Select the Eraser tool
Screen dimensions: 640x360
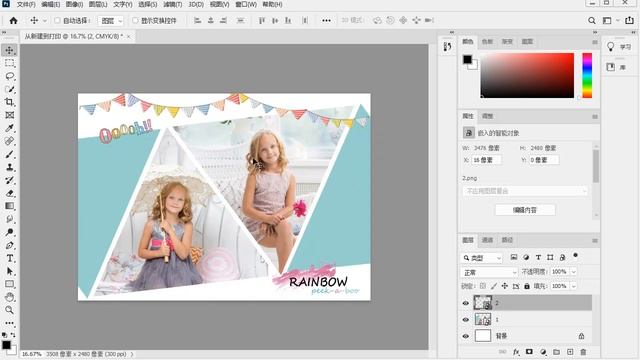pyautogui.click(x=9, y=193)
